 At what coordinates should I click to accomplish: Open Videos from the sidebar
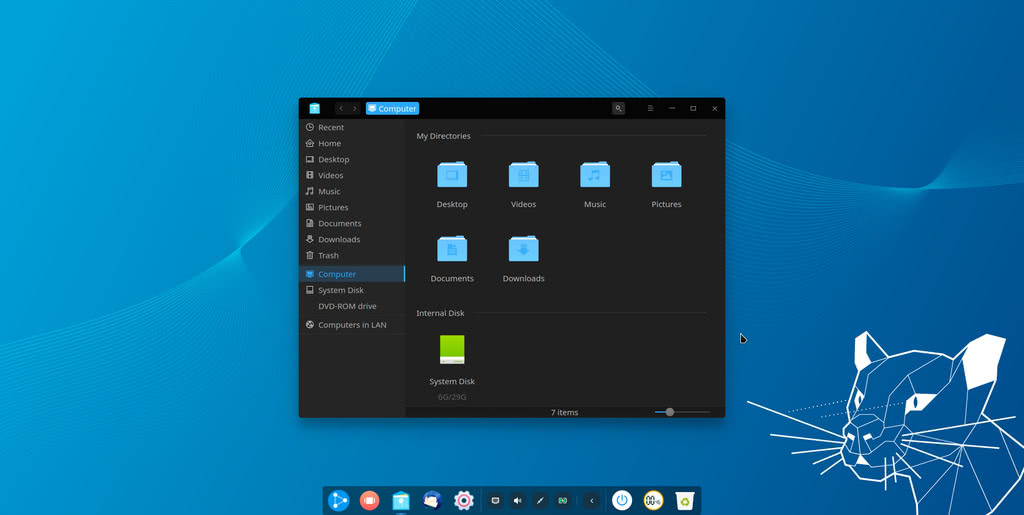click(352, 175)
